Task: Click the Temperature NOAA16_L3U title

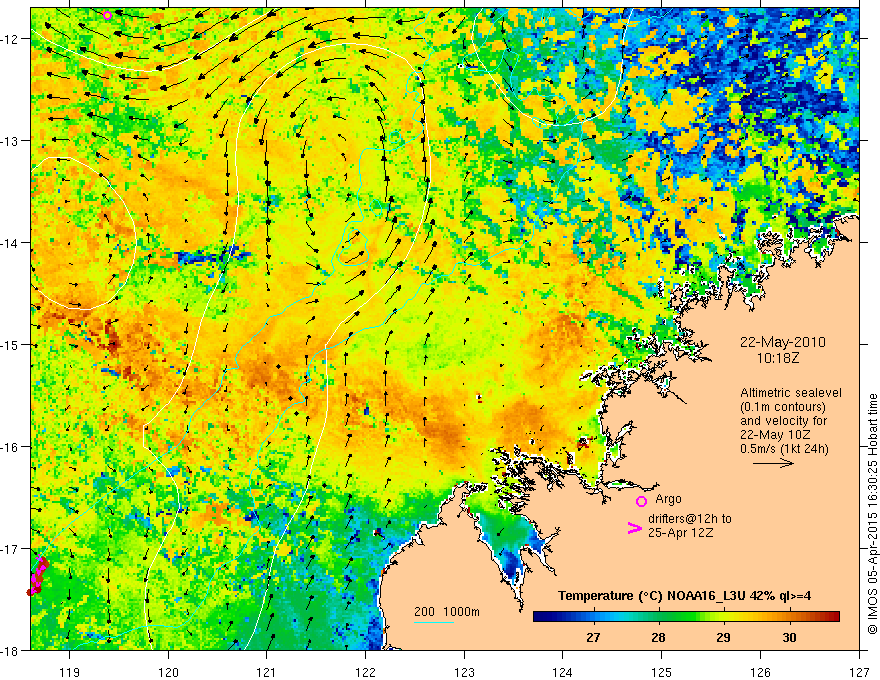Action: [x=684, y=596]
